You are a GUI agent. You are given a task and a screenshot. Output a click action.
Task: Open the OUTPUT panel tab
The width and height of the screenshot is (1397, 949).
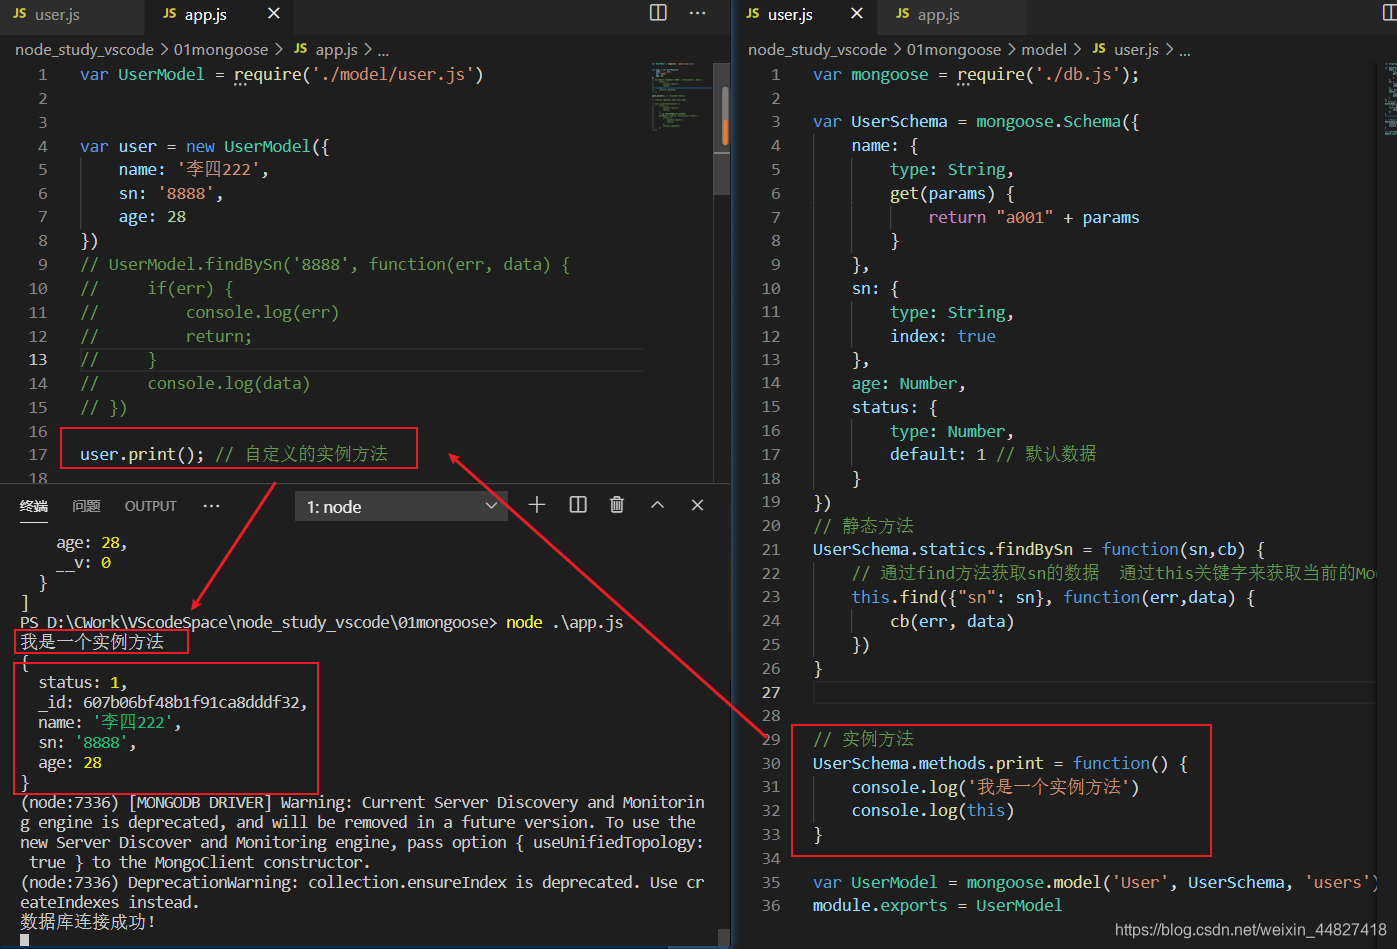[150, 506]
